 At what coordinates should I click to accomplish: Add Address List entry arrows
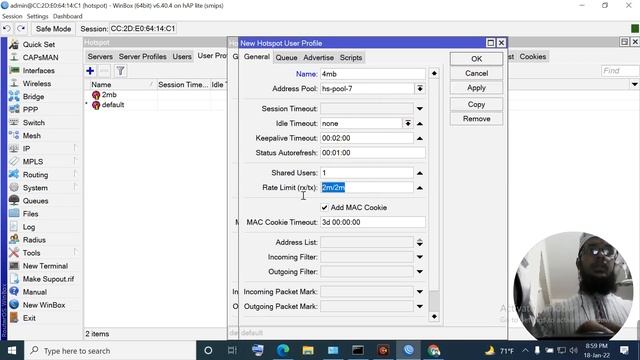(x=420, y=242)
